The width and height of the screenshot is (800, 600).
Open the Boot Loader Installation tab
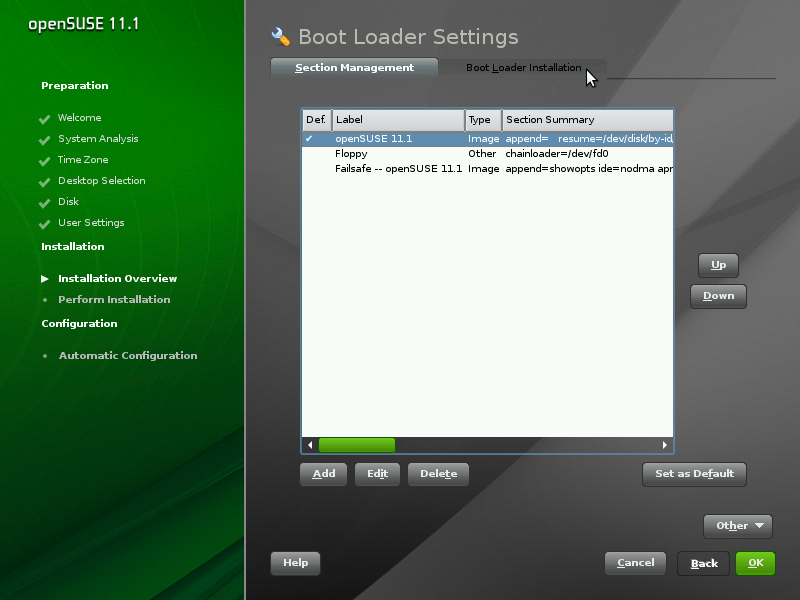point(523,67)
